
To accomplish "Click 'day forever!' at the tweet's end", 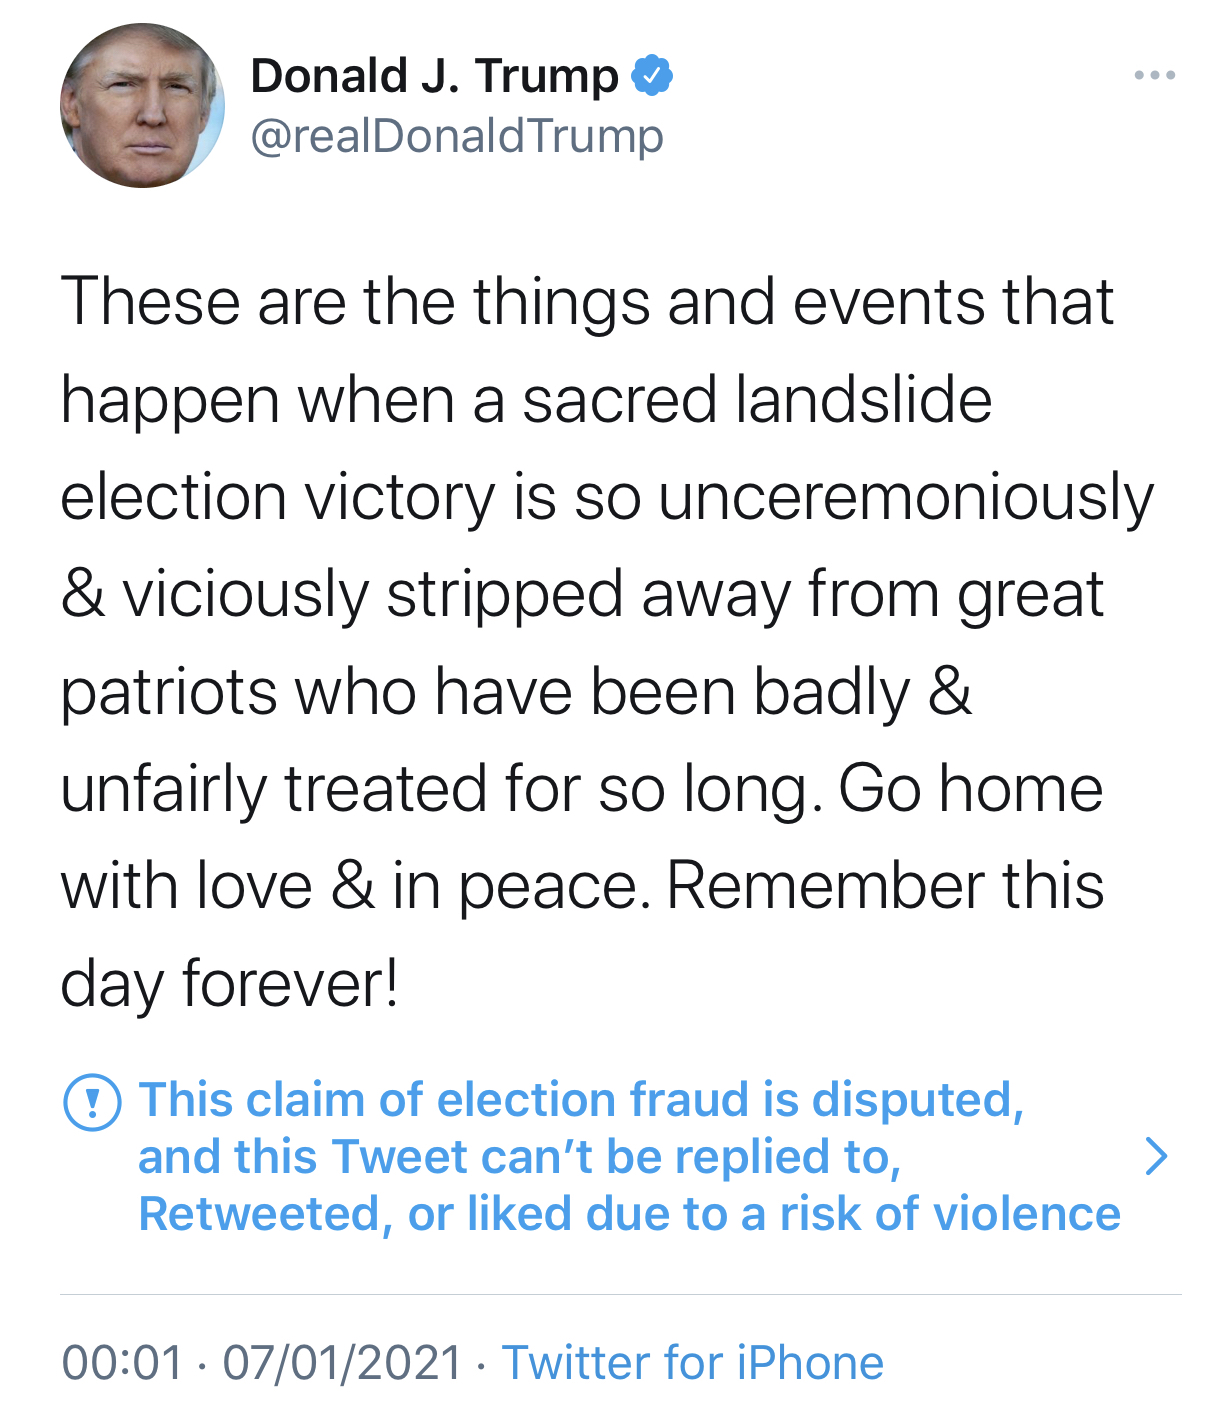I will [229, 983].
